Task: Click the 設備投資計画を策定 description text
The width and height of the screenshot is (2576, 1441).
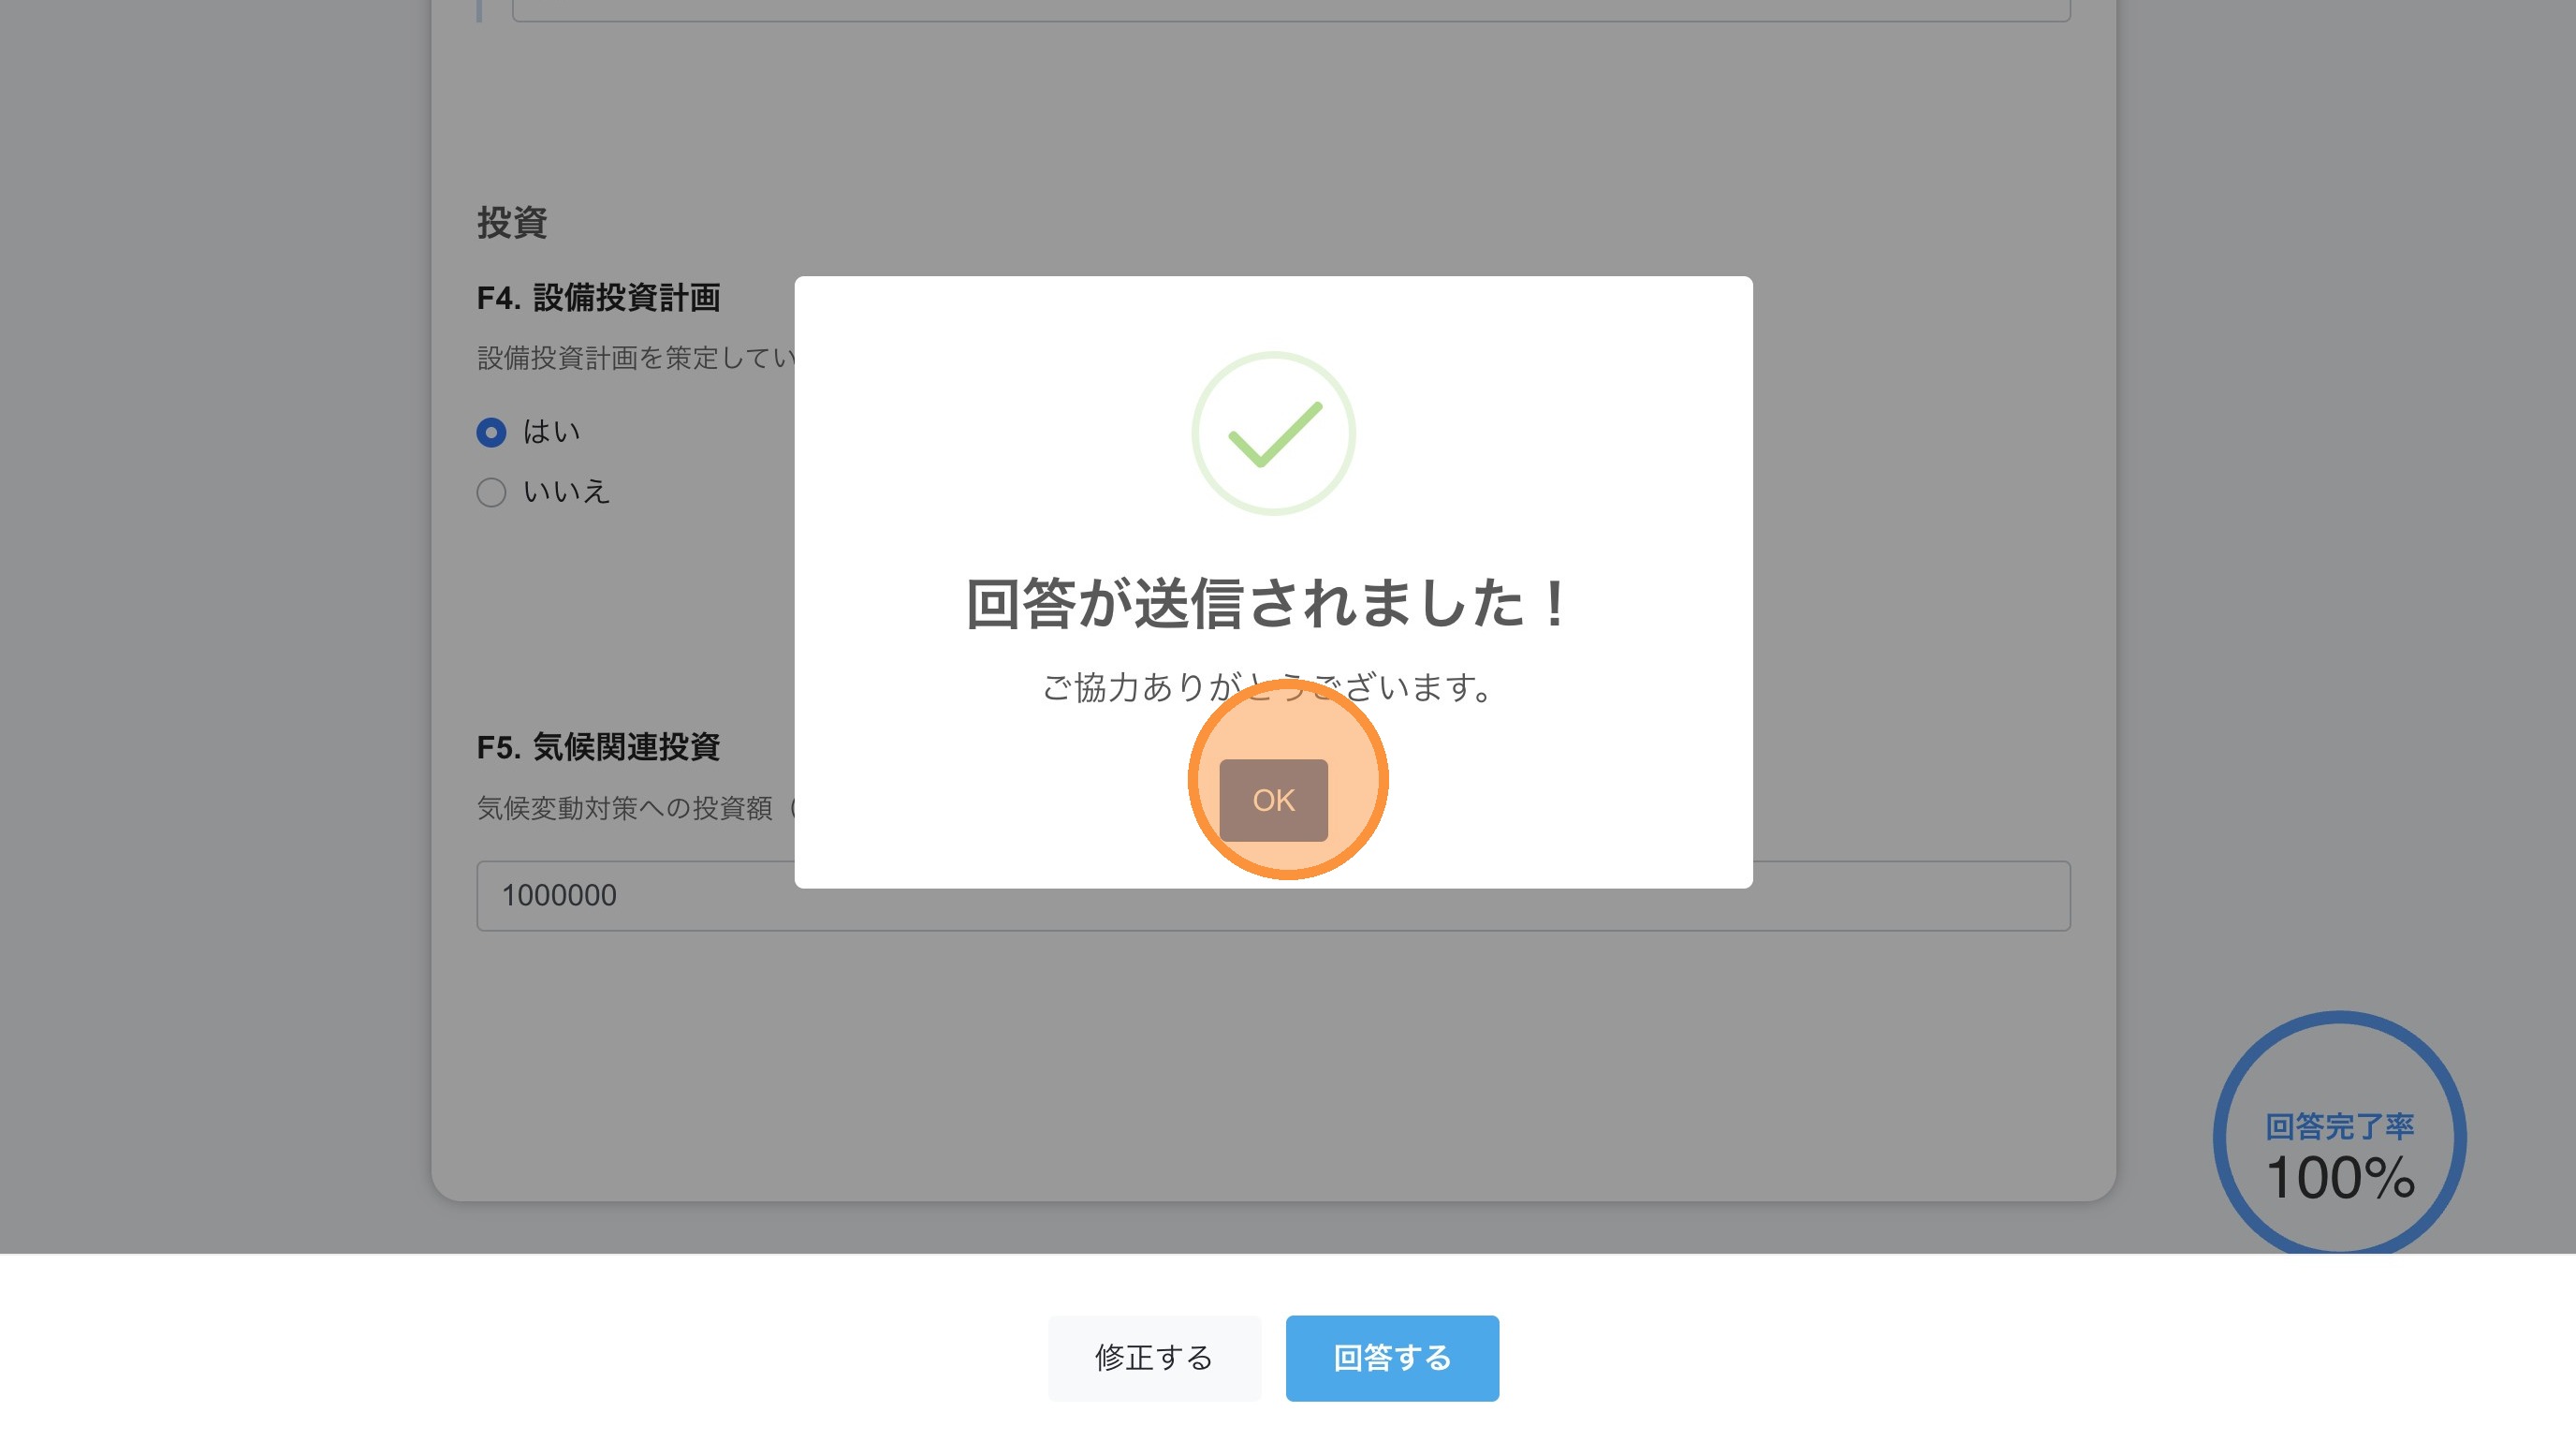Action: (636, 358)
